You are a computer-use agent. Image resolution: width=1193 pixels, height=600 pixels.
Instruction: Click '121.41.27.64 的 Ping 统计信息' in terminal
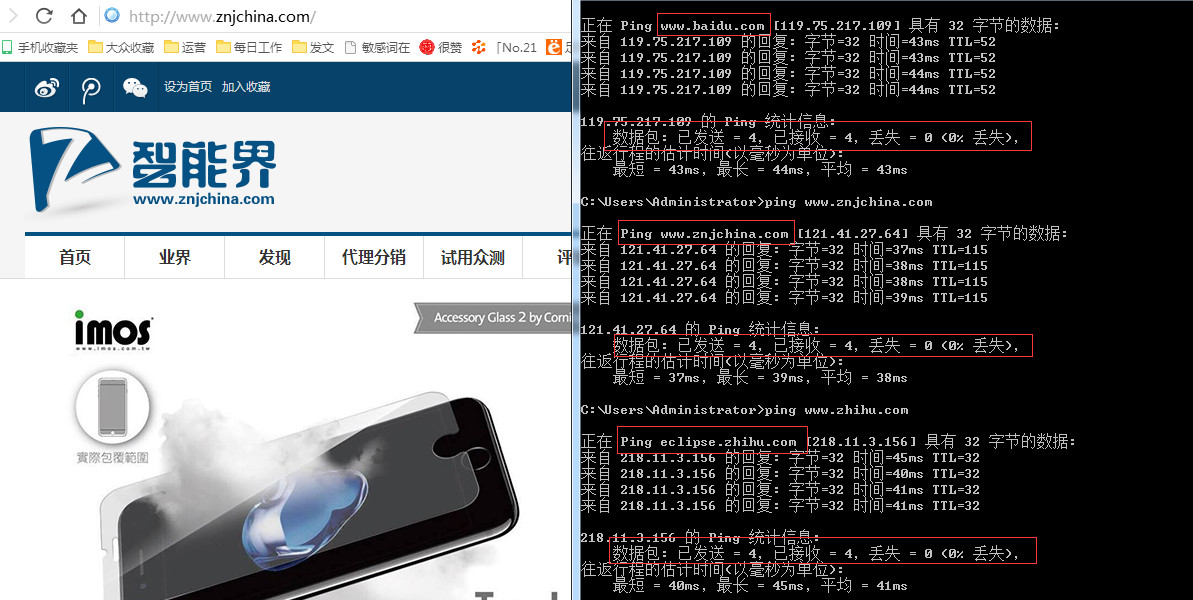(x=700, y=329)
